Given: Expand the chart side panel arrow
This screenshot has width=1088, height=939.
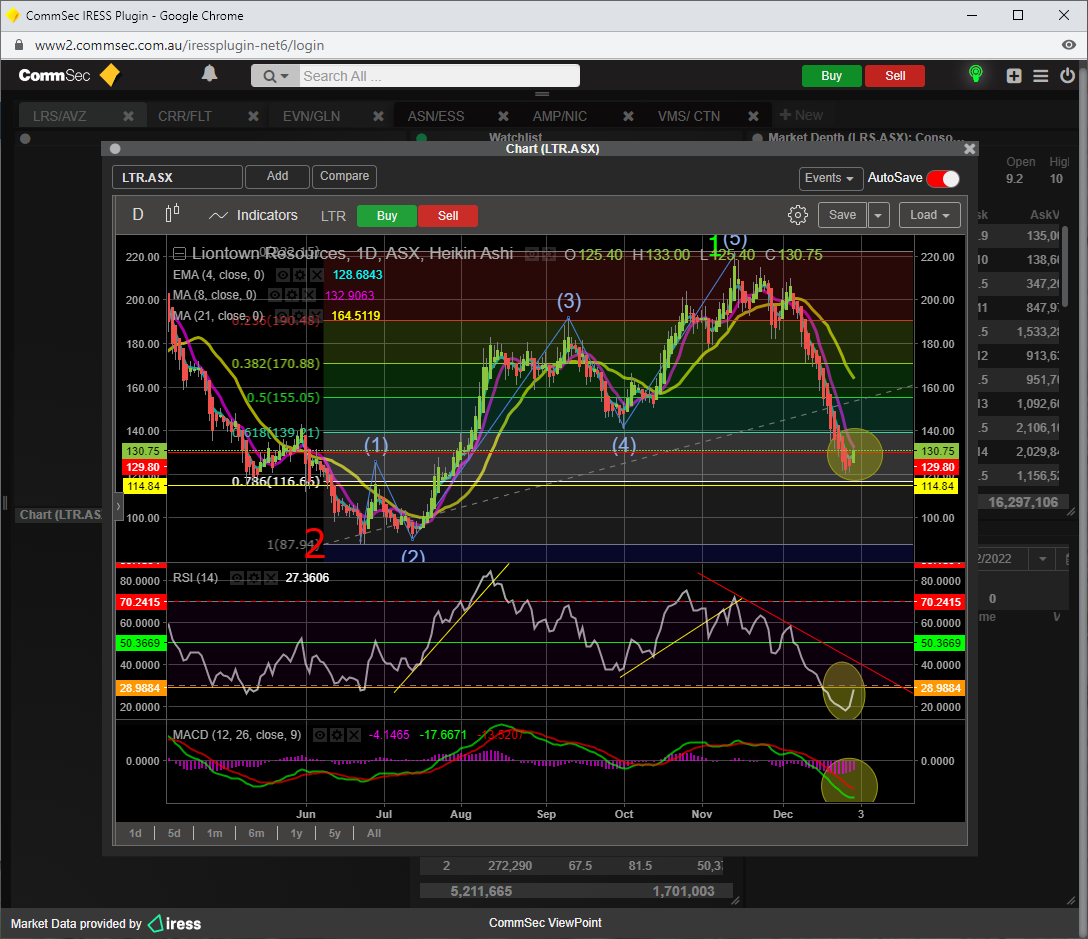Looking at the screenshot, I should (x=118, y=507).
